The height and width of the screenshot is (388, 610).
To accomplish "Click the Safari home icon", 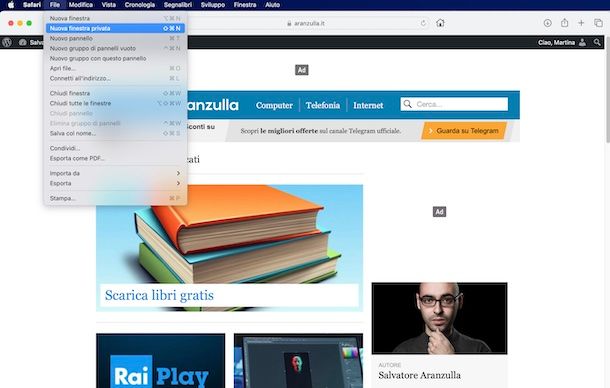I will tap(440, 23).
